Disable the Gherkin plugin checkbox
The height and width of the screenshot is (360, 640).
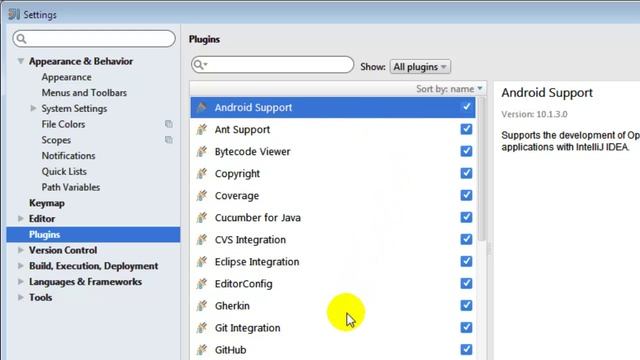click(466, 305)
